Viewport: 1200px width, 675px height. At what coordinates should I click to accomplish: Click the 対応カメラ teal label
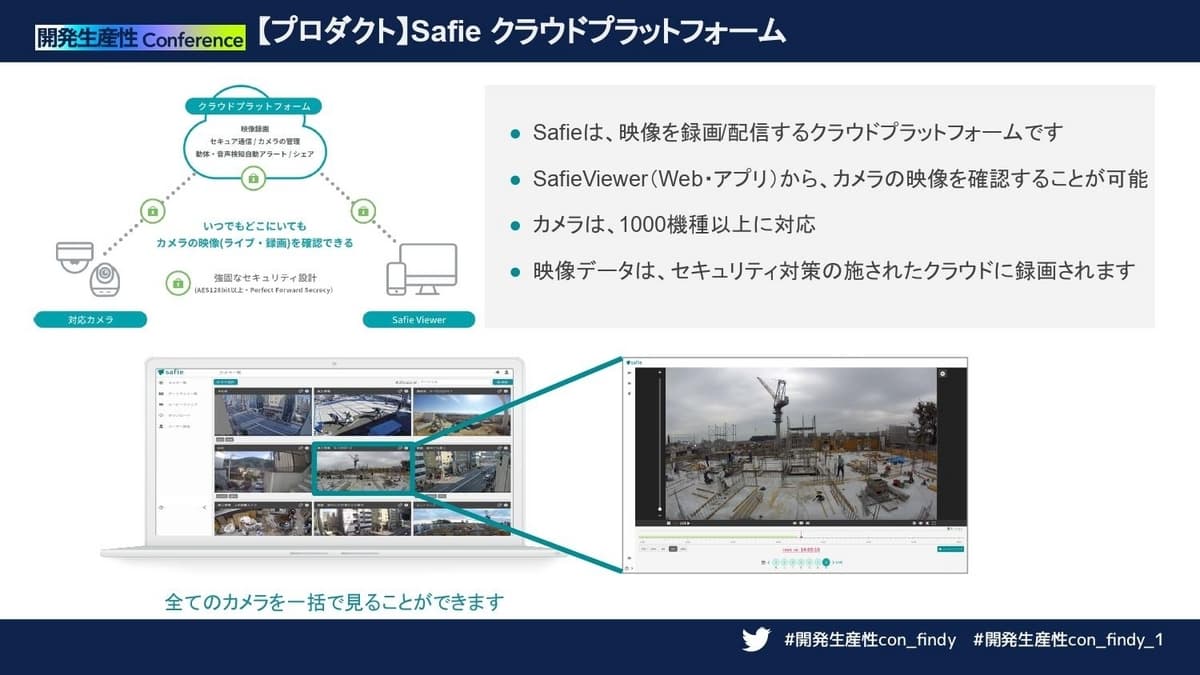click(90, 320)
